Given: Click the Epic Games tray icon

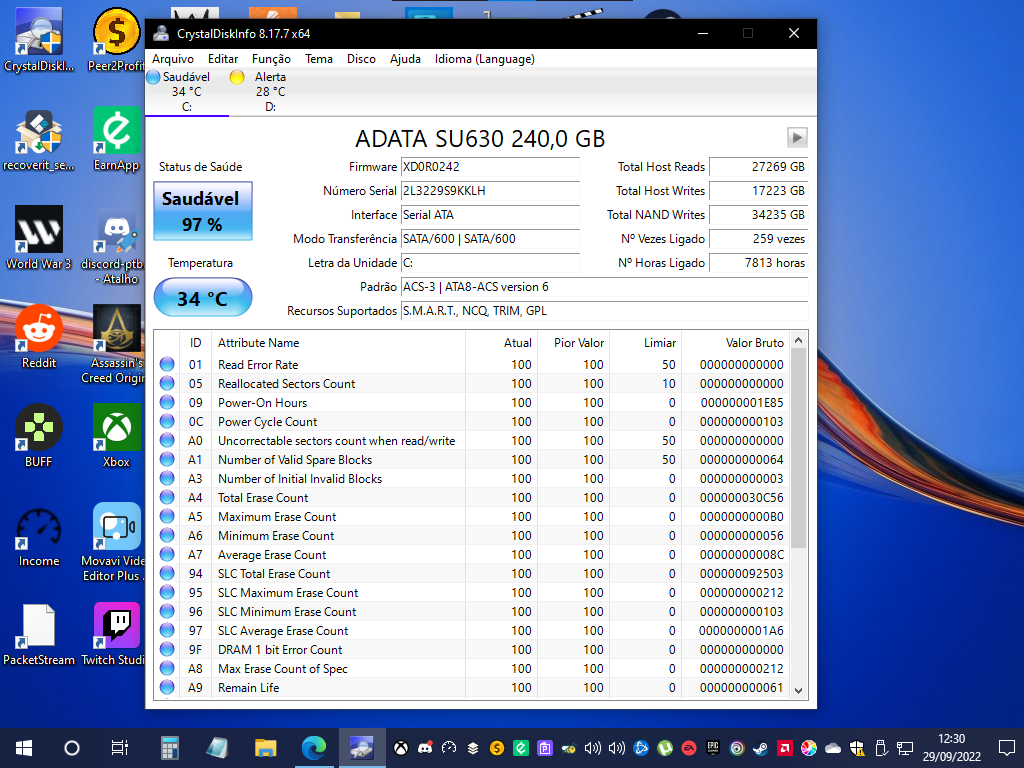Looking at the screenshot, I should click(712, 748).
